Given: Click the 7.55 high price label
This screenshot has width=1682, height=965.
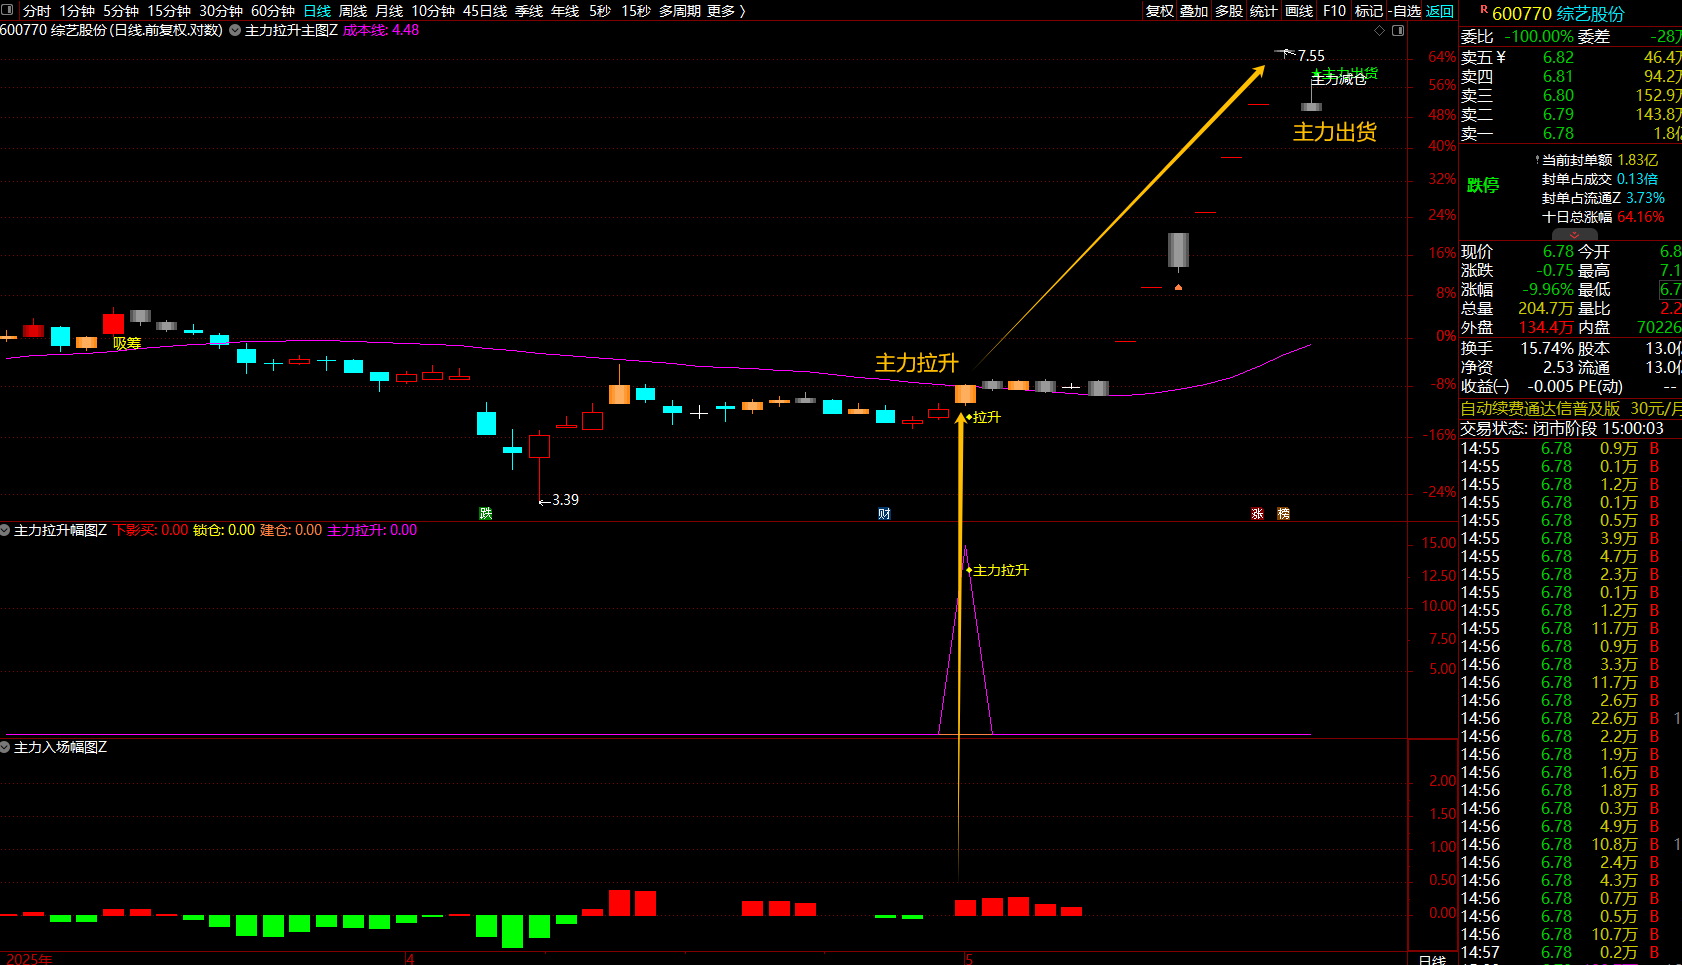Looking at the screenshot, I should click(1311, 56).
